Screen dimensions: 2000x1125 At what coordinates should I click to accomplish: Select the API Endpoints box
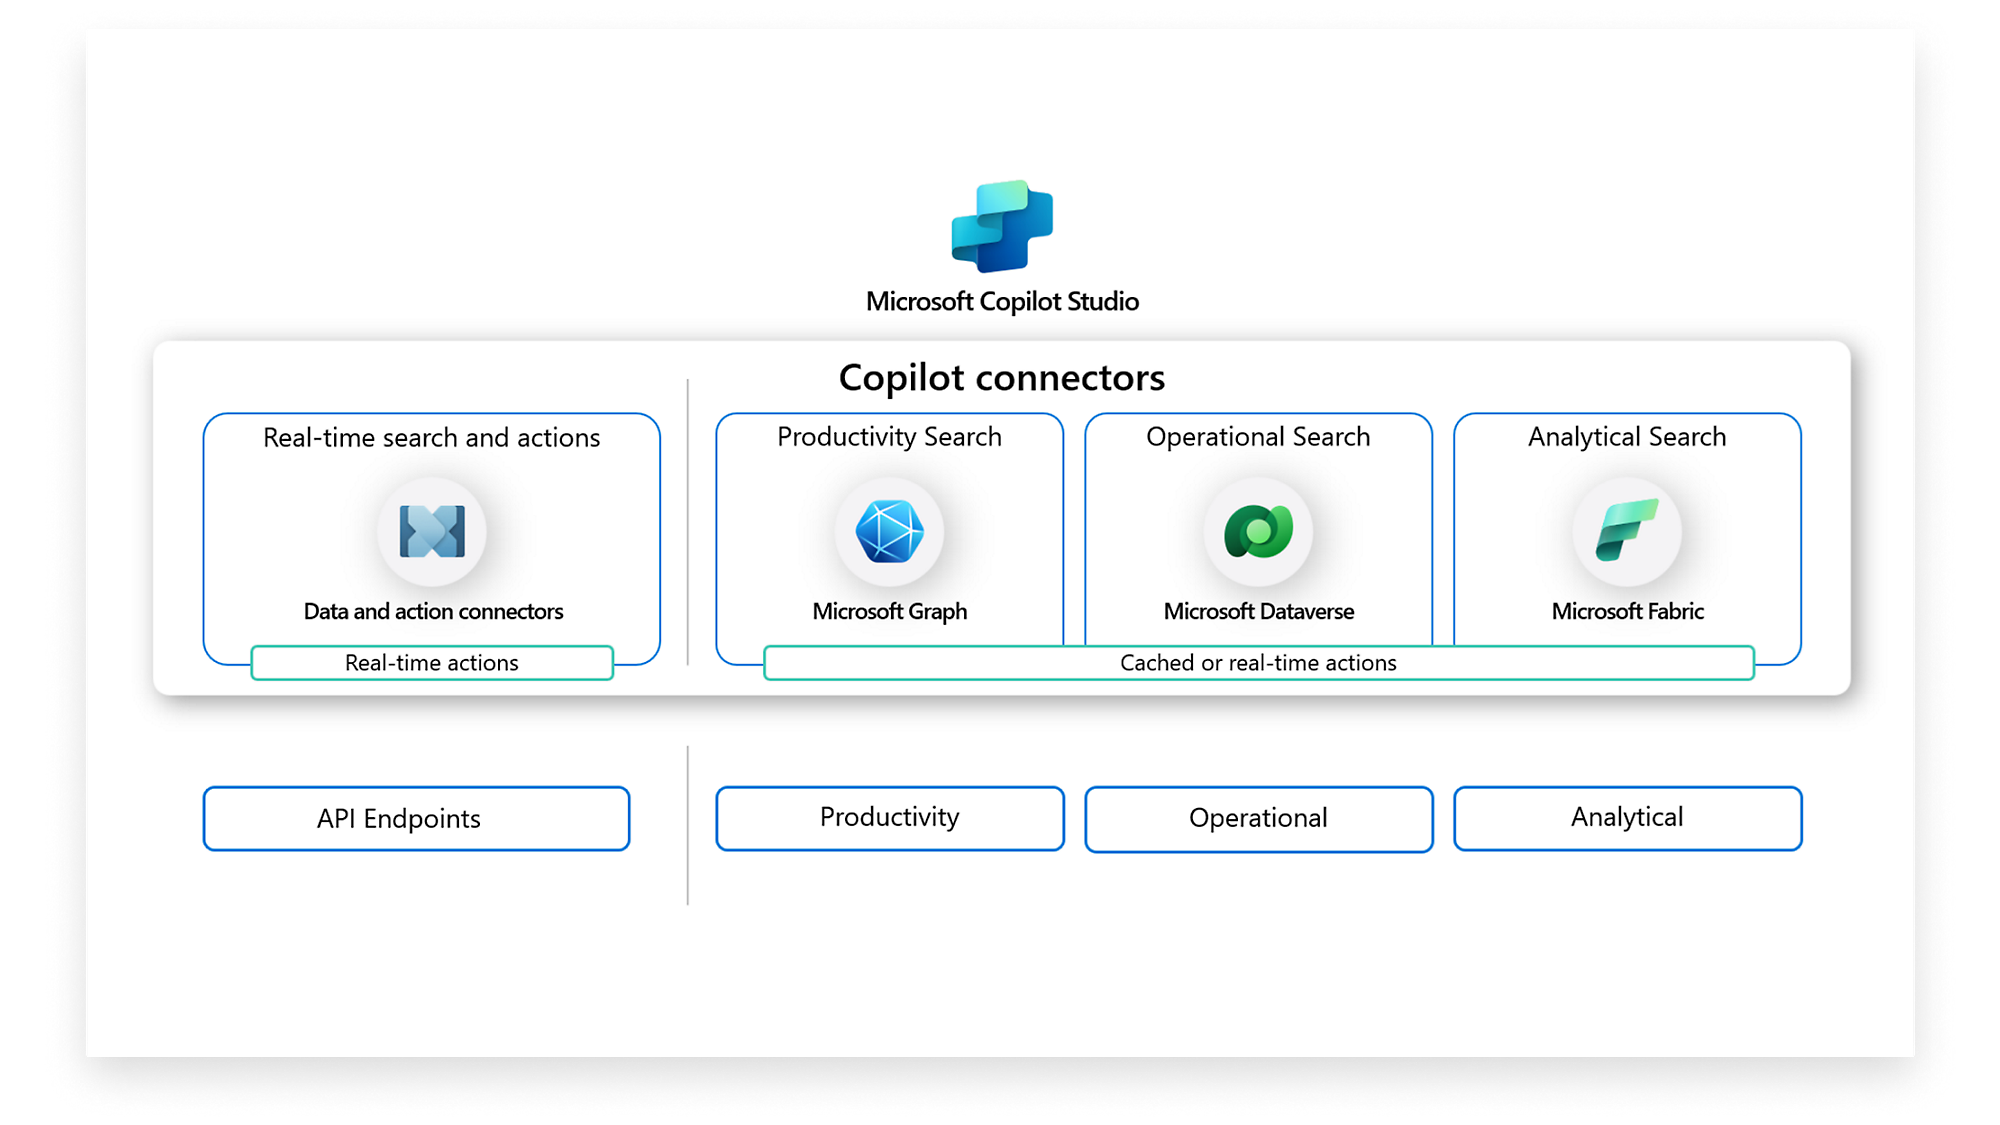(x=416, y=818)
